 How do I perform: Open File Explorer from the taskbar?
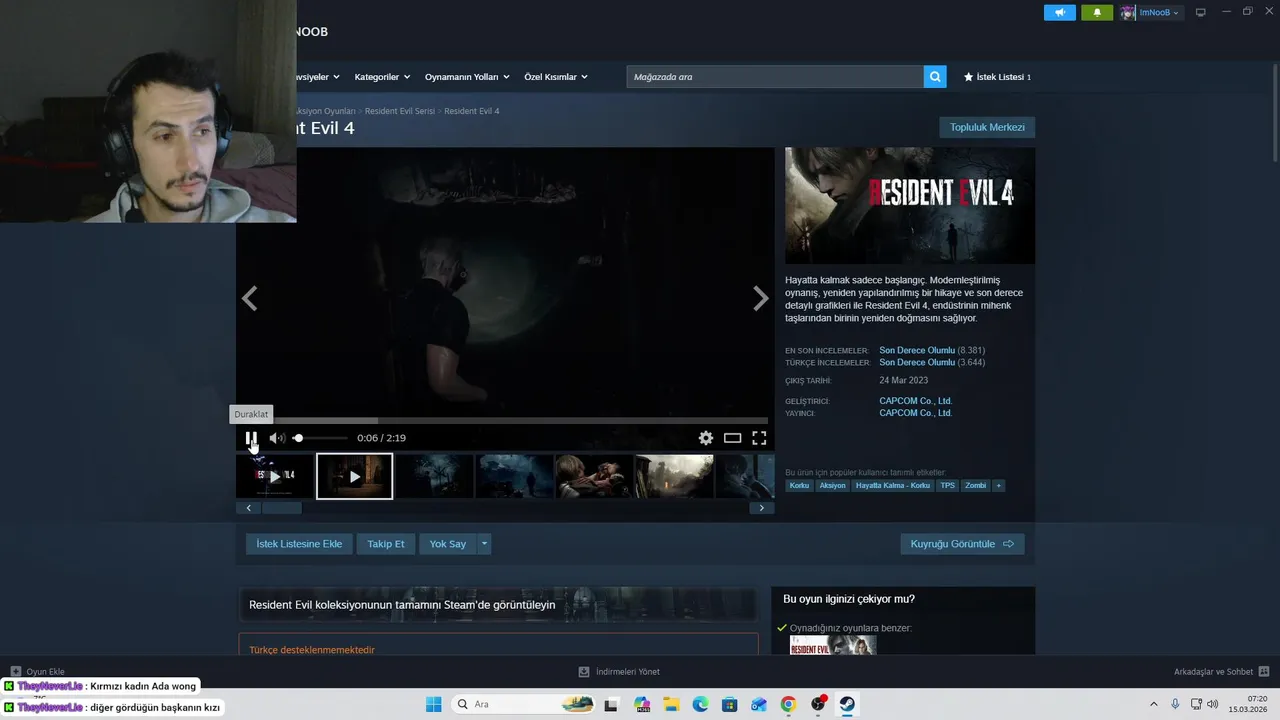pyautogui.click(x=671, y=704)
